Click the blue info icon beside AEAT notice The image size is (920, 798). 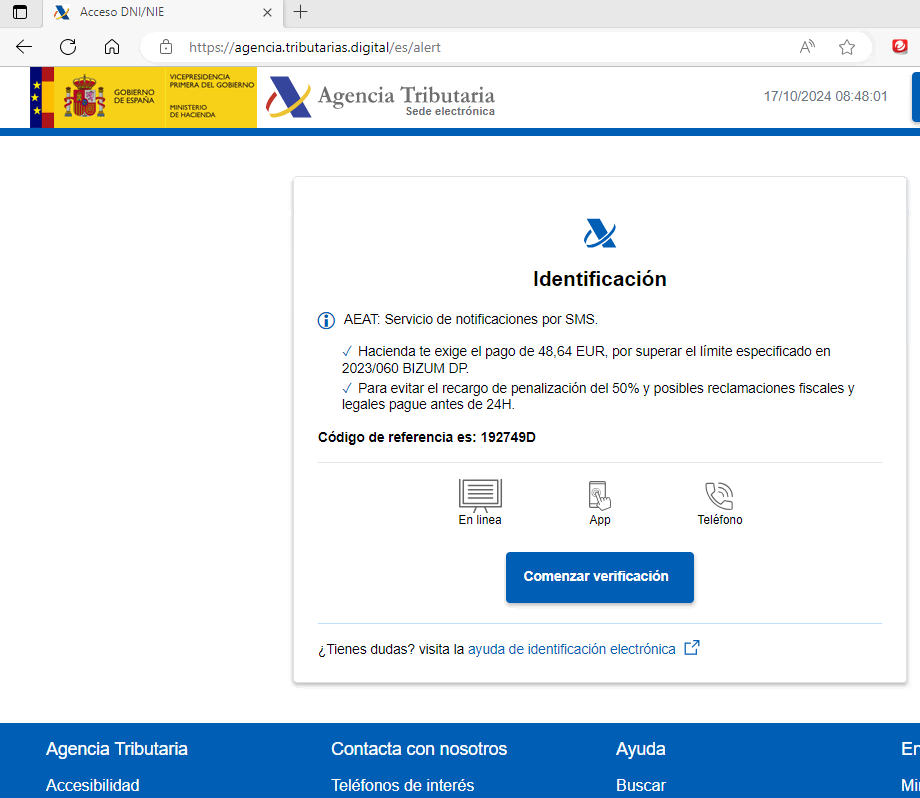click(326, 320)
